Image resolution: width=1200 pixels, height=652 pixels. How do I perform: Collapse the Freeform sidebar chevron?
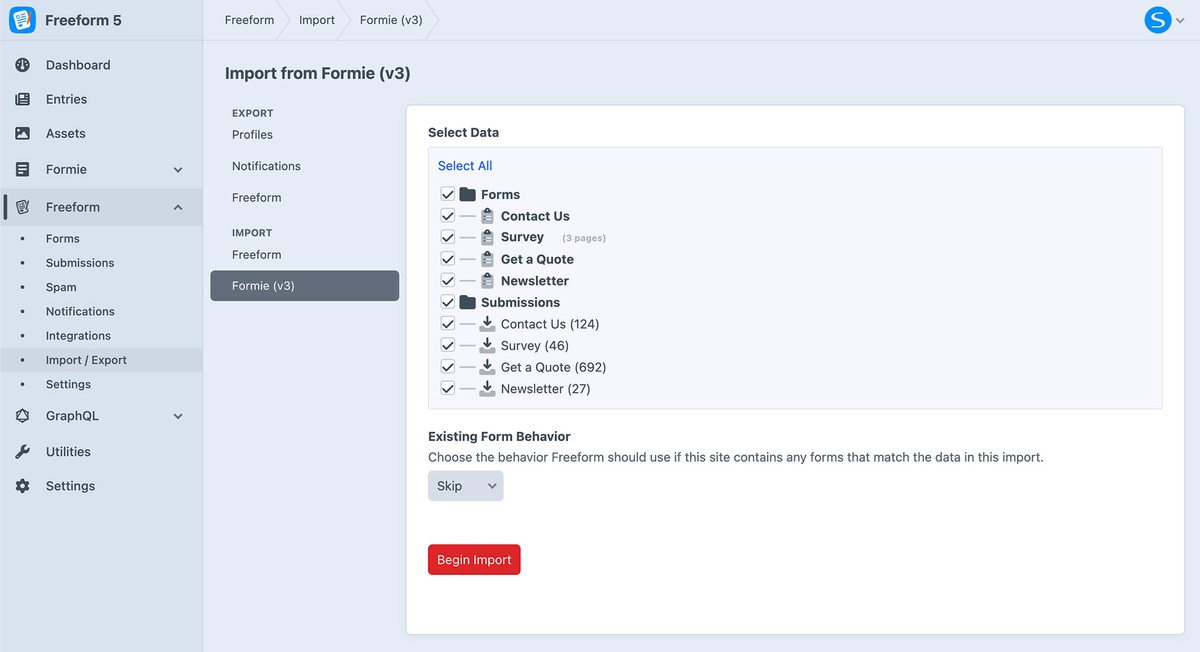(x=178, y=207)
